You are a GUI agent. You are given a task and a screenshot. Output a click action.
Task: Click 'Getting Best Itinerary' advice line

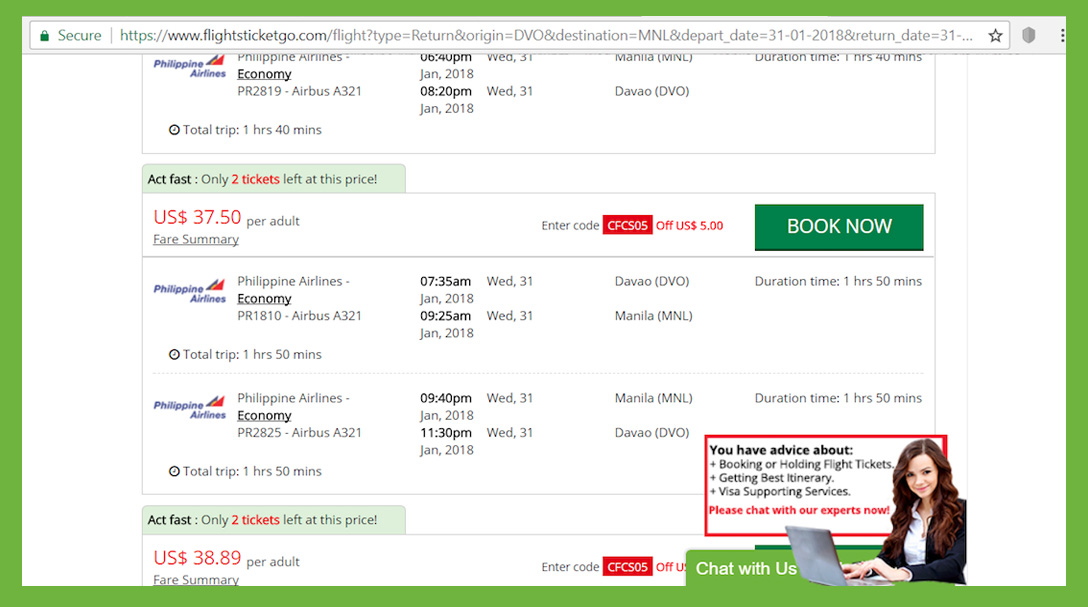[x=771, y=478]
